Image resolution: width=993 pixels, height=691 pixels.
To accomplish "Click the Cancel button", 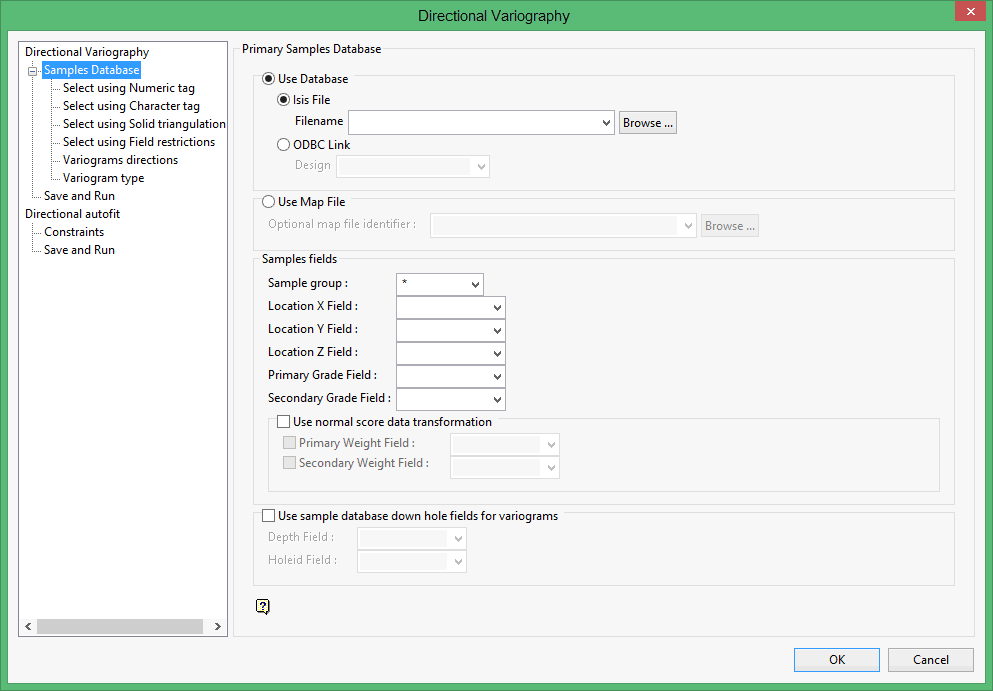I will click(x=931, y=660).
